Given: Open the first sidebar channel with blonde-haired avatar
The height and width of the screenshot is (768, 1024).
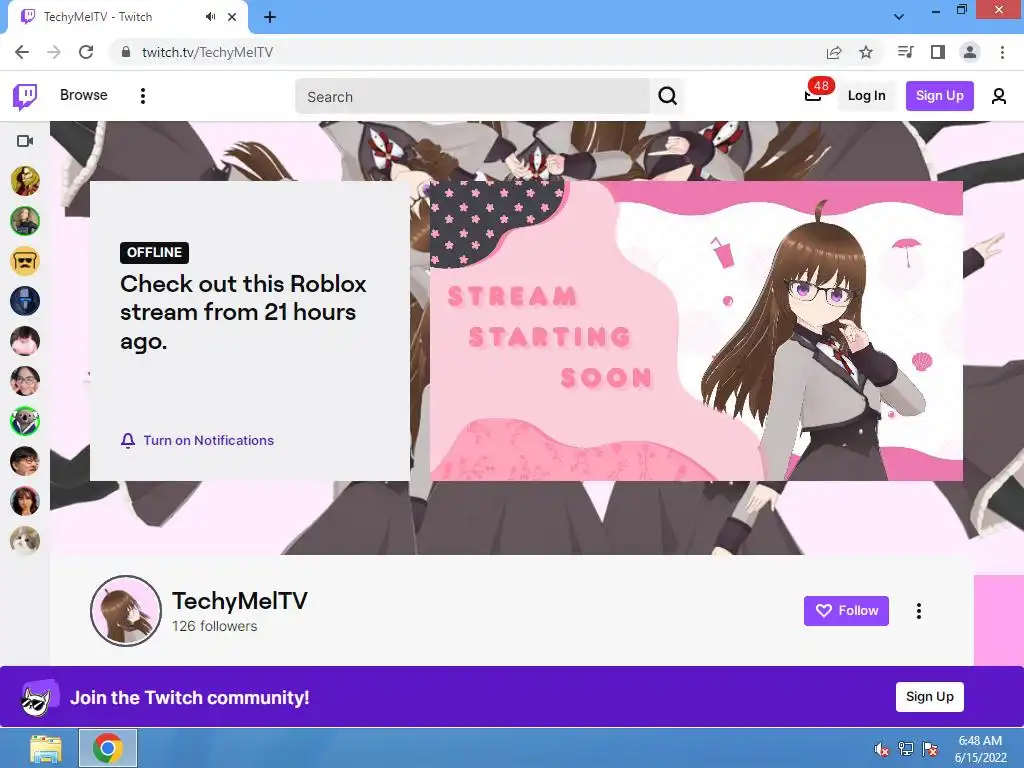Looking at the screenshot, I should [x=25, y=181].
